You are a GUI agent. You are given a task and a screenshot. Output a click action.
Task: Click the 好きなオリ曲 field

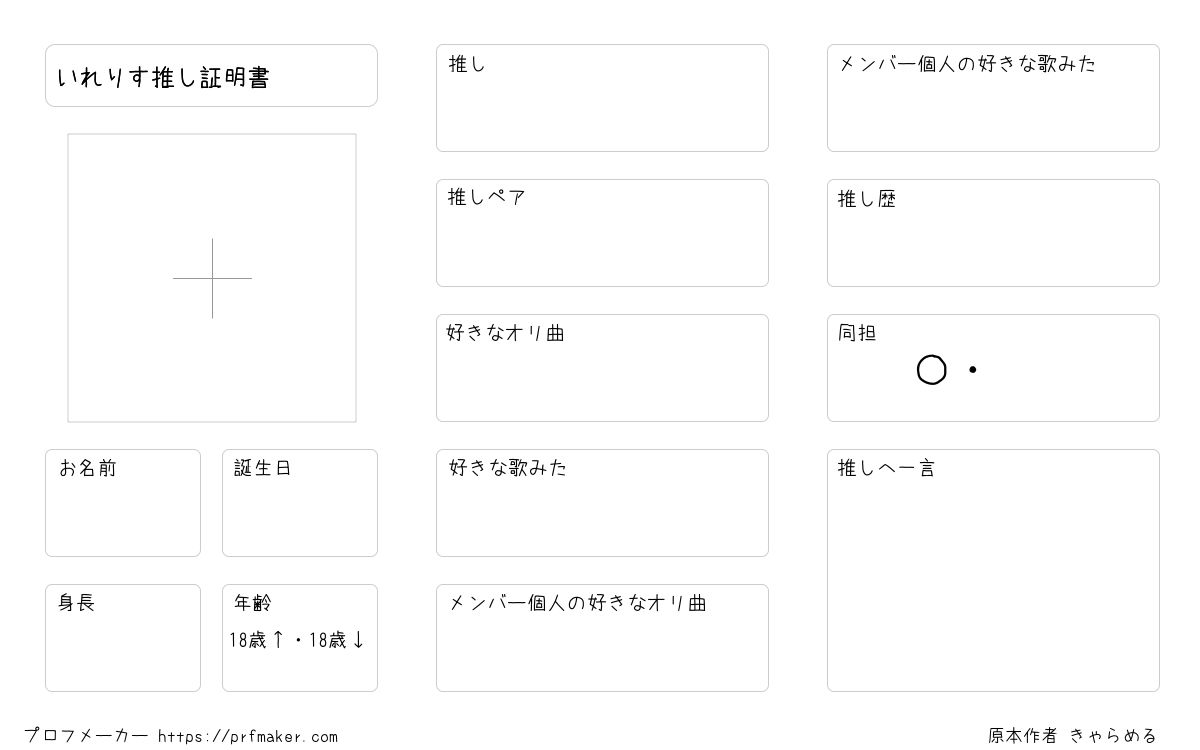pyautogui.click(x=602, y=368)
